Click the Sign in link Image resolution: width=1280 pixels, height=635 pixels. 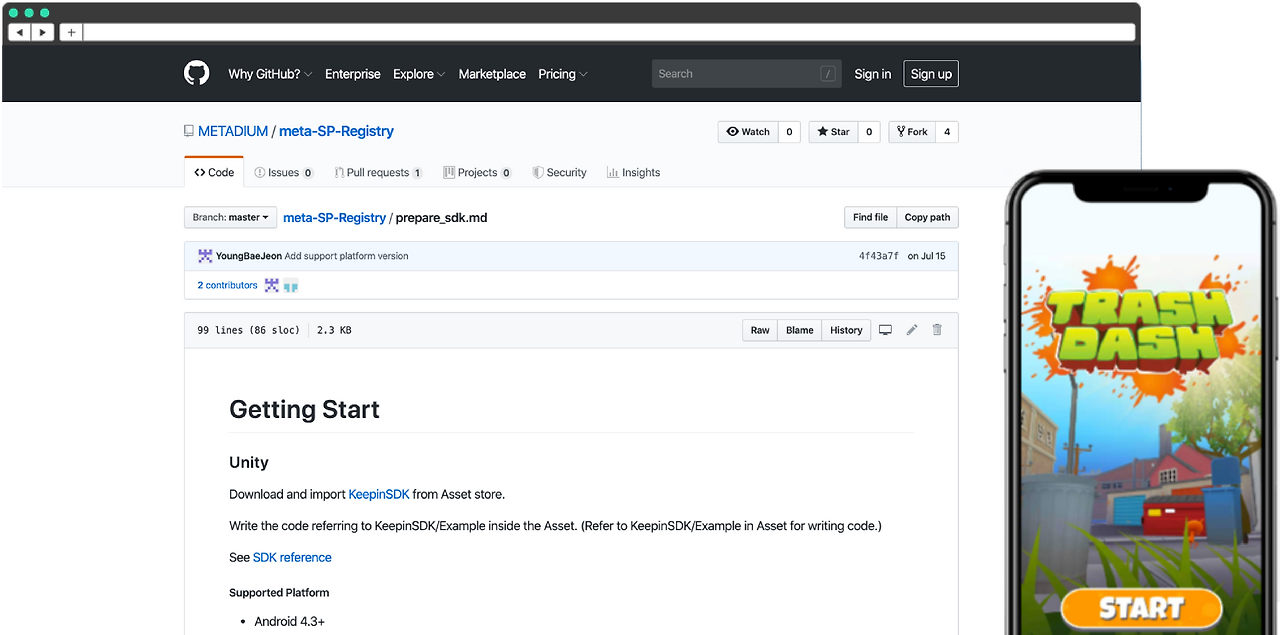[873, 74]
